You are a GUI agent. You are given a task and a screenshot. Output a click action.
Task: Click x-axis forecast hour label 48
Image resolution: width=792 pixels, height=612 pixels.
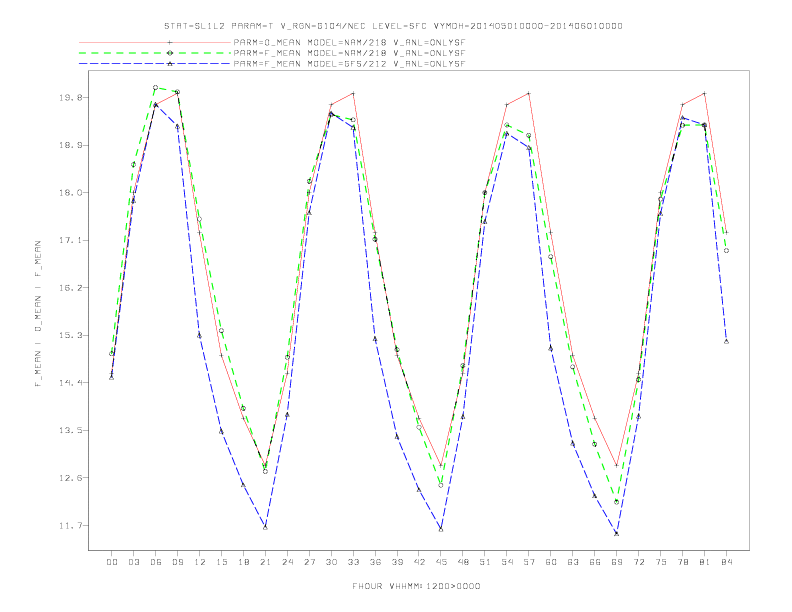[463, 562]
